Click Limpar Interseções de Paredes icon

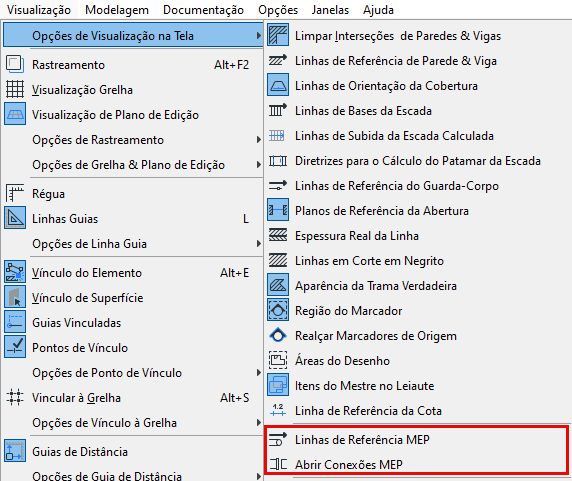click(x=278, y=35)
